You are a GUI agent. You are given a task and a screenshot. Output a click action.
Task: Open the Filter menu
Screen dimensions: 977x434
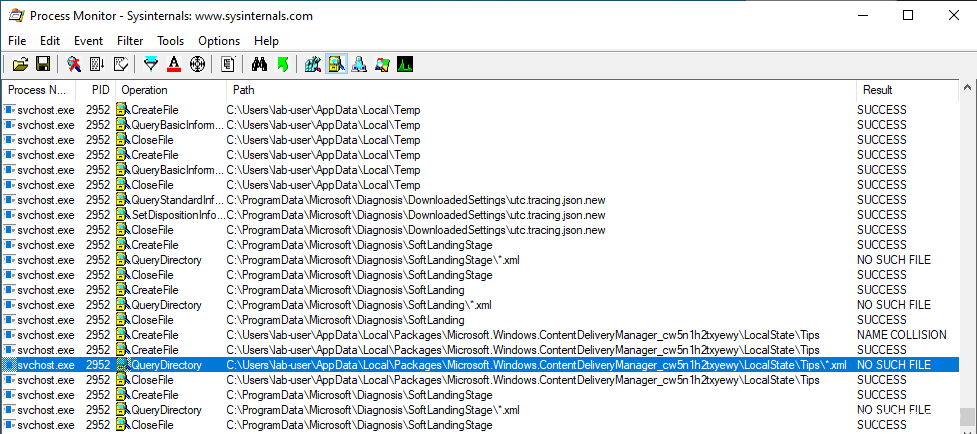point(130,41)
